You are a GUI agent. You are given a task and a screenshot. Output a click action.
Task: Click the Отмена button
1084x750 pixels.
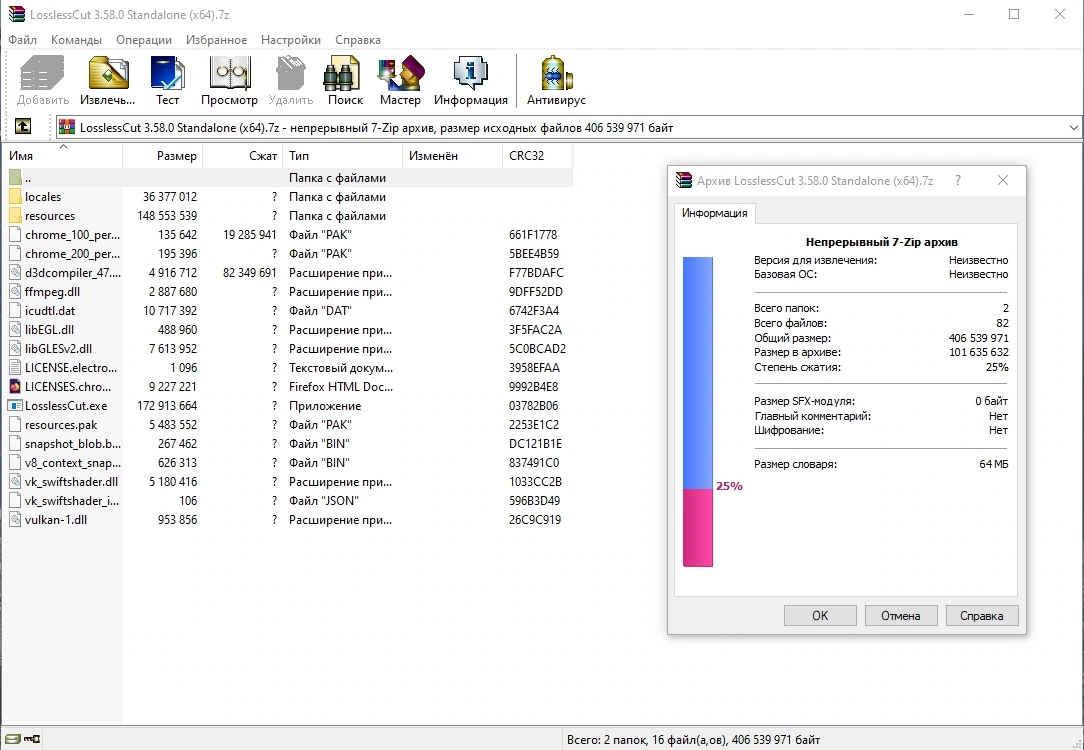pyautogui.click(x=901, y=615)
